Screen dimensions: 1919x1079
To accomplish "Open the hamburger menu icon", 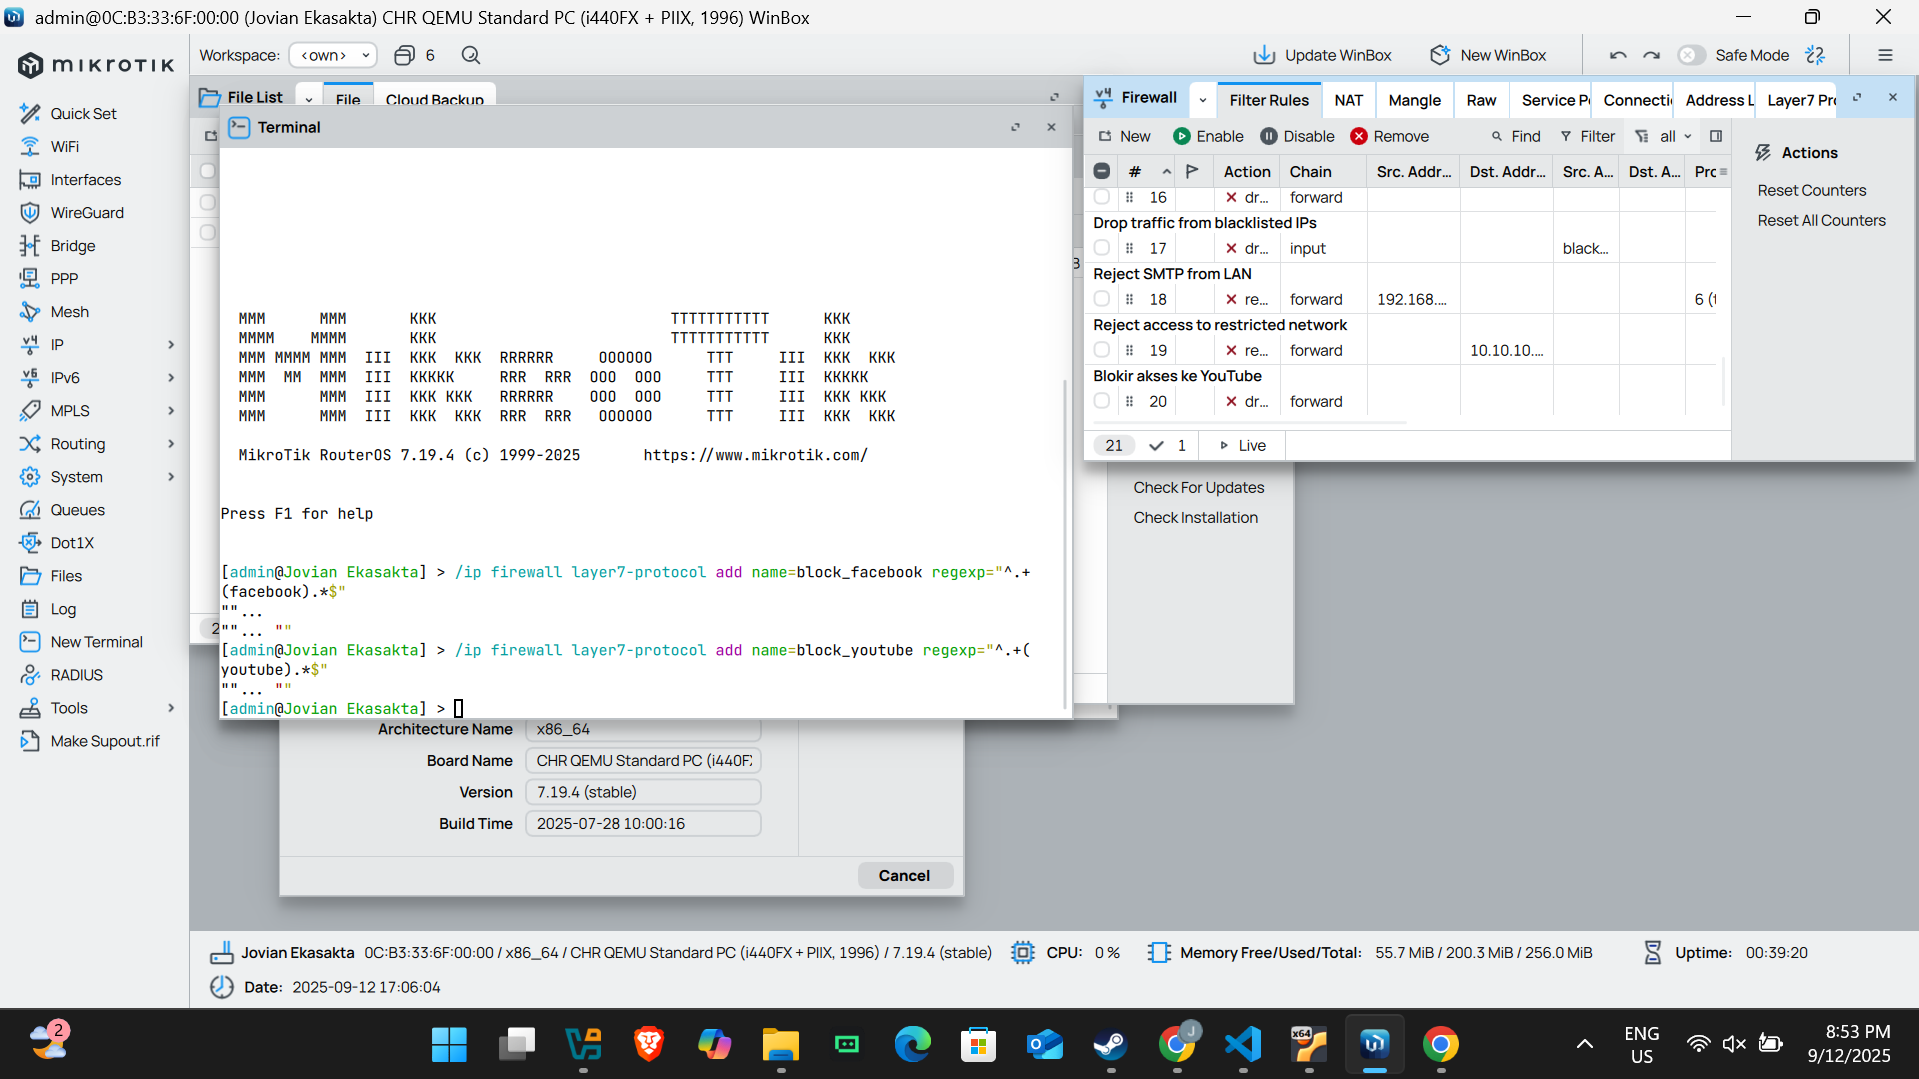I will click(1885, 55).
